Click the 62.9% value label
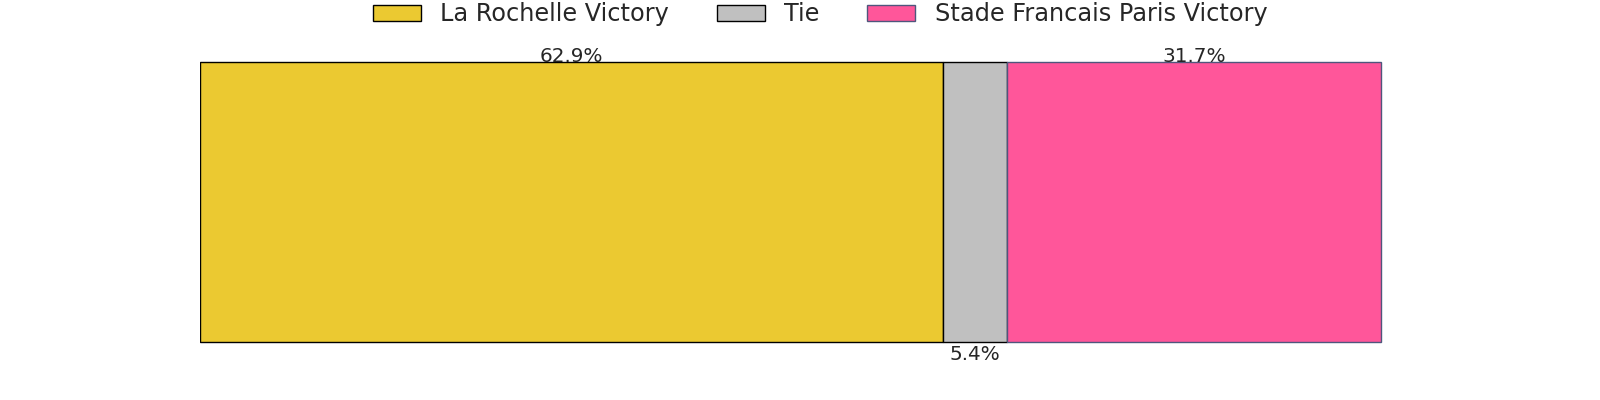1600x400 pixels. click(571, 56)
